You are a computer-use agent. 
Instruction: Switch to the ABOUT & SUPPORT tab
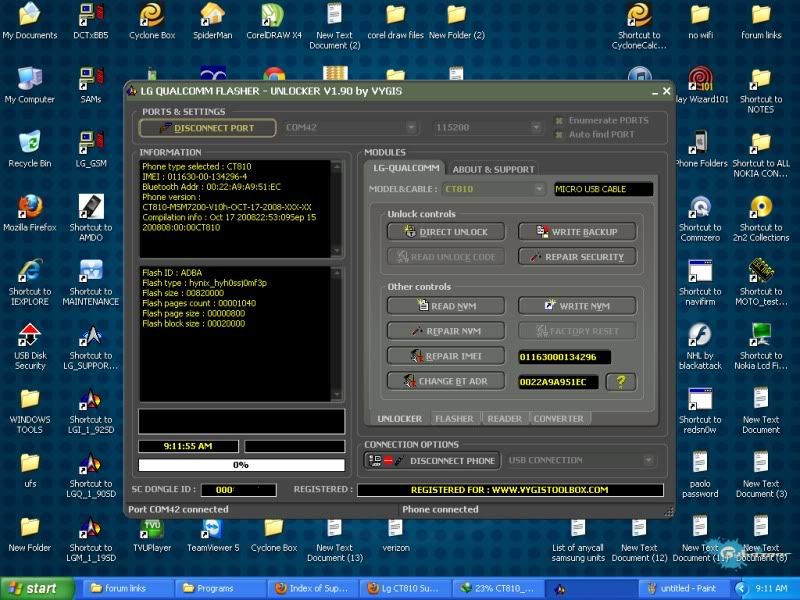(493, 169)
